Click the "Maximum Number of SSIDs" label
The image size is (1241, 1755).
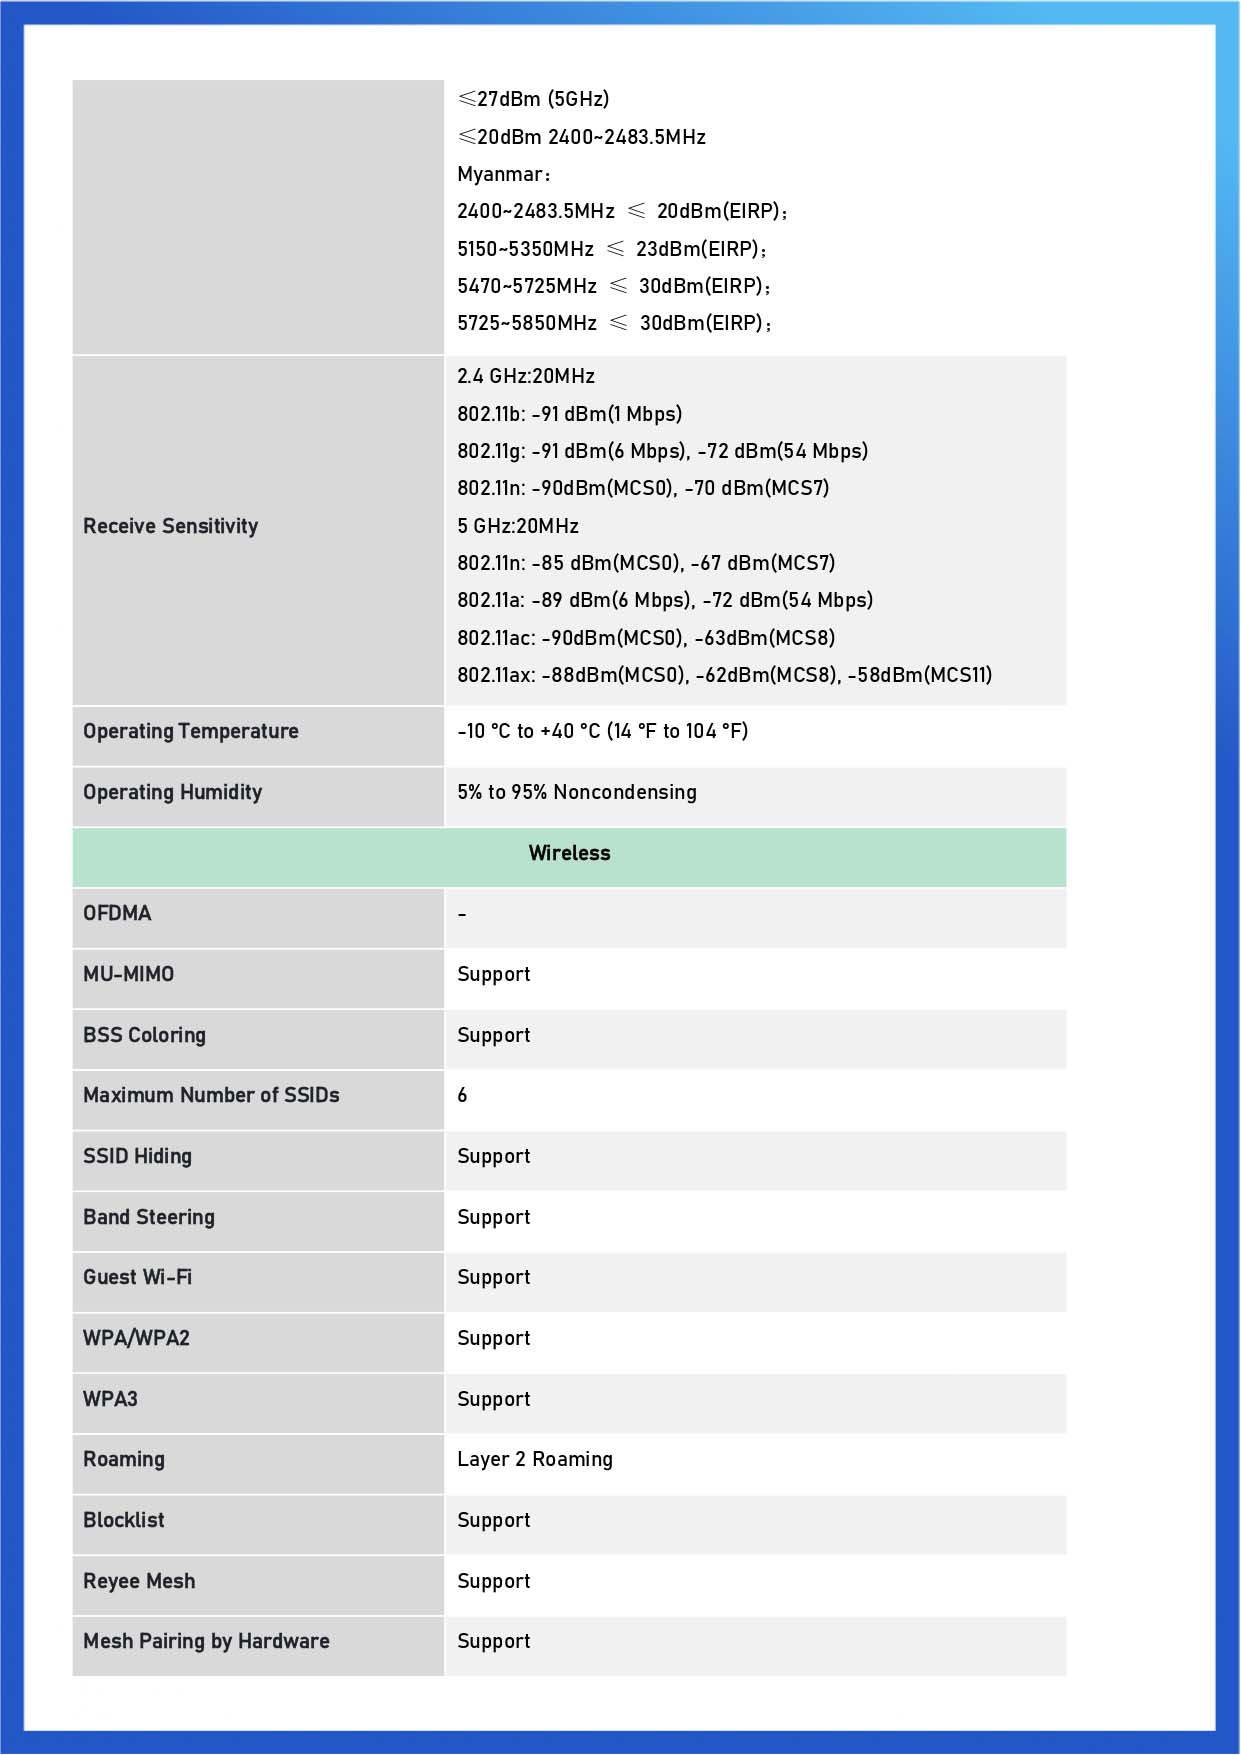211,1095
